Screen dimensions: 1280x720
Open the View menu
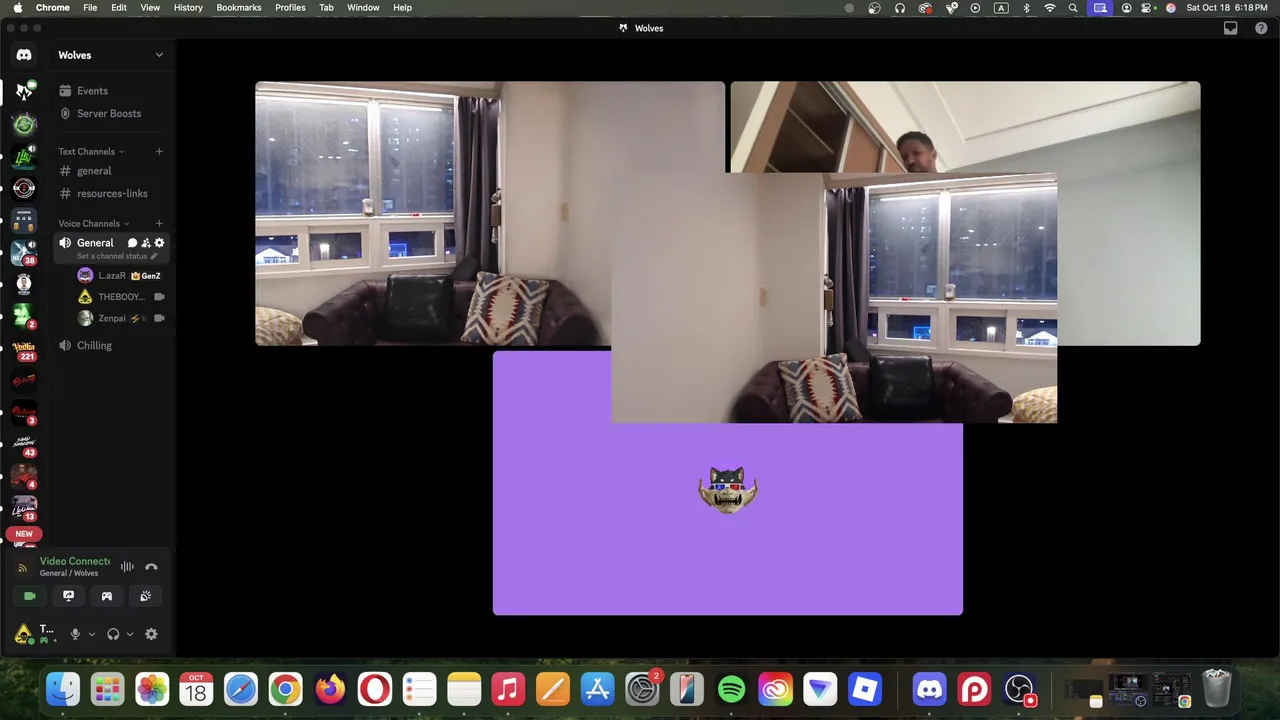150,7
